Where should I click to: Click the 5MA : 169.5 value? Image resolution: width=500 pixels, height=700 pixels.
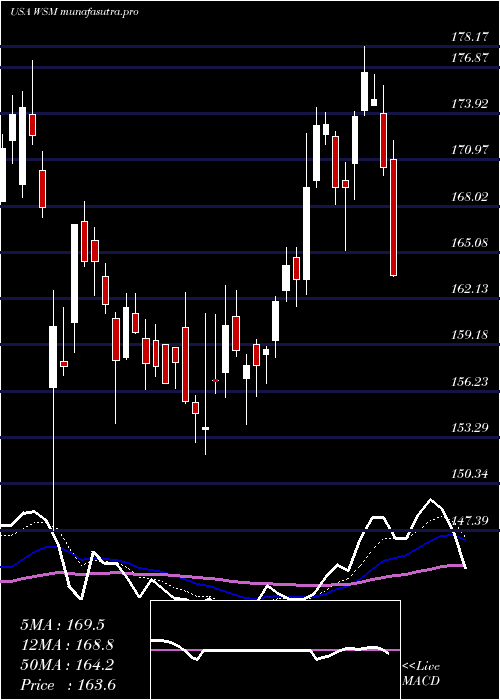tap(62, 625)
